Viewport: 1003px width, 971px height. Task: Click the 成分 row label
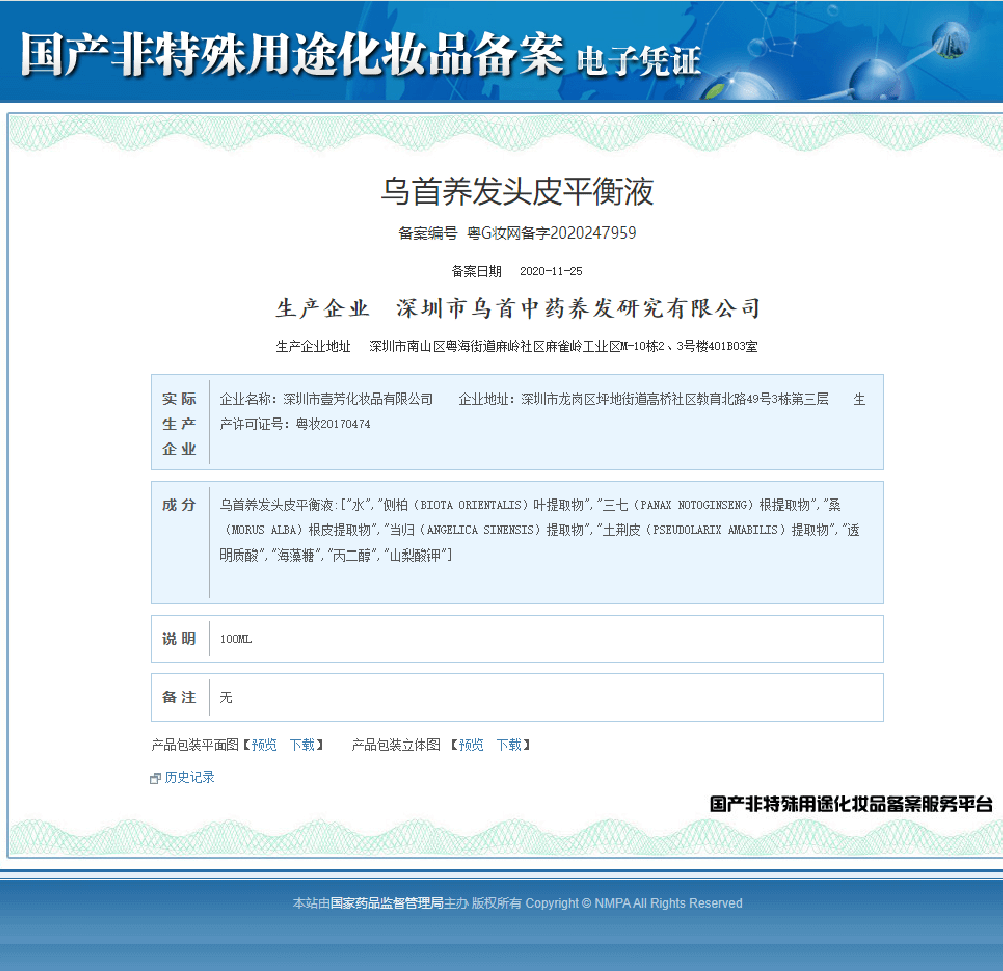click(179, 505)
